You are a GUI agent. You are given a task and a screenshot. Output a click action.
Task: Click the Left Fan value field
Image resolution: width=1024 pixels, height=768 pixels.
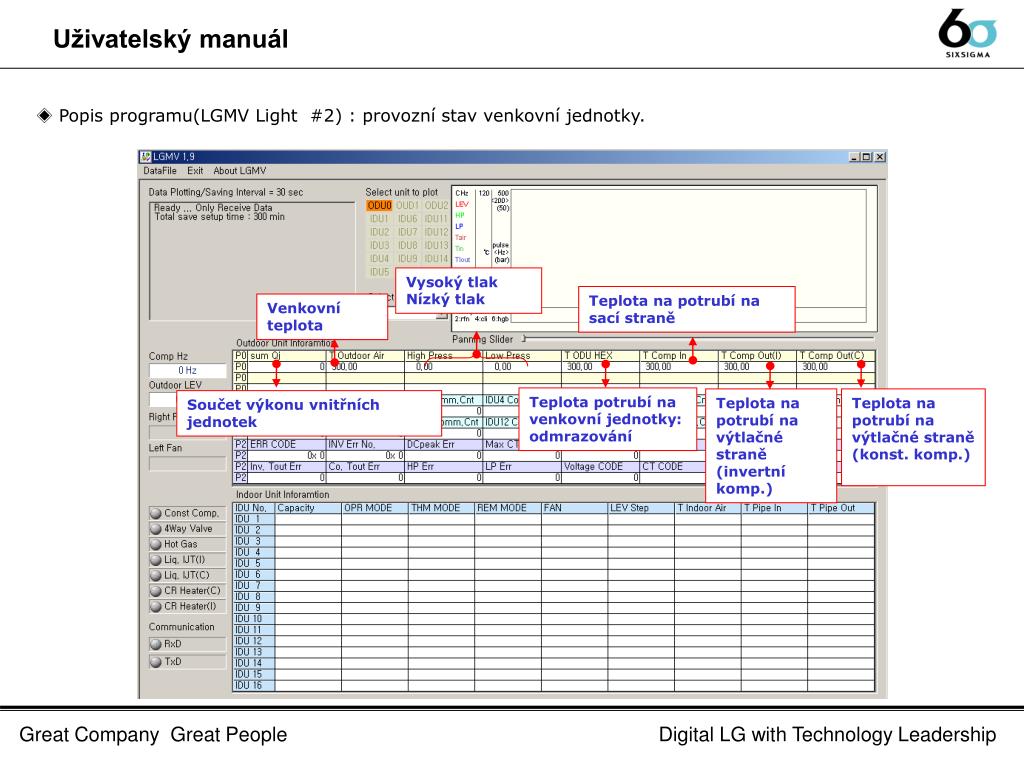(188, 464)
